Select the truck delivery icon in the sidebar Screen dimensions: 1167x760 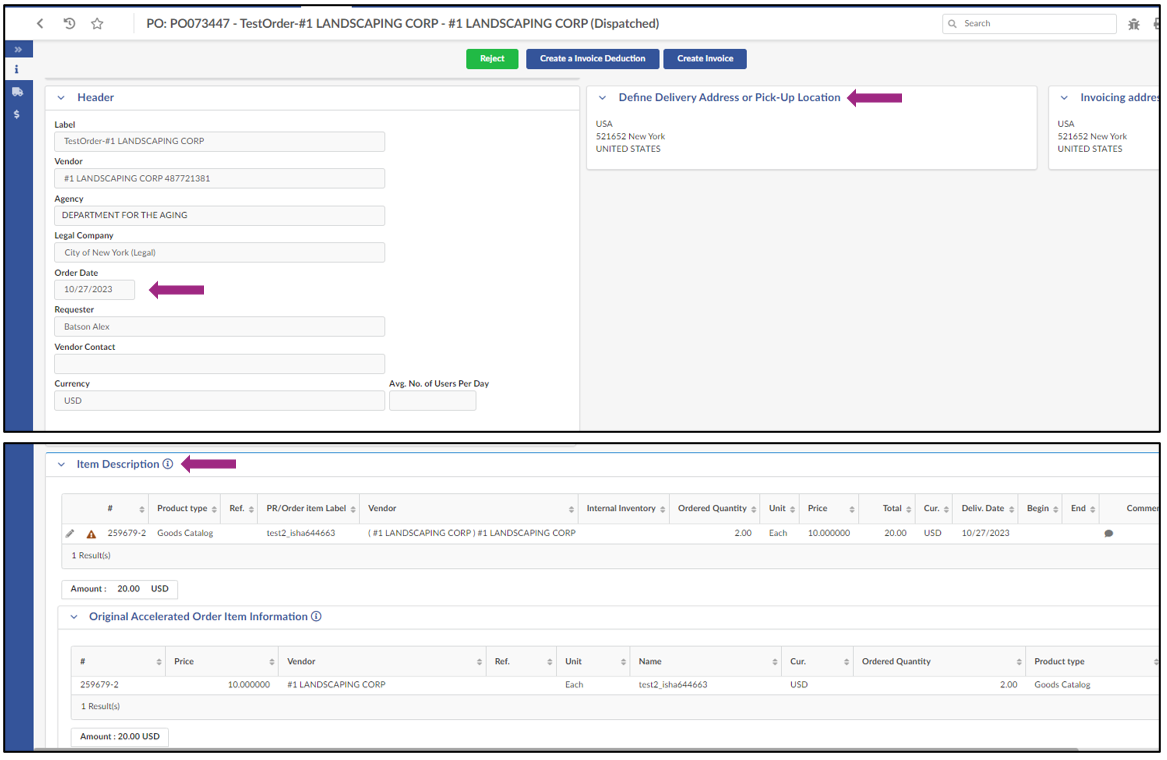[16, 91]
